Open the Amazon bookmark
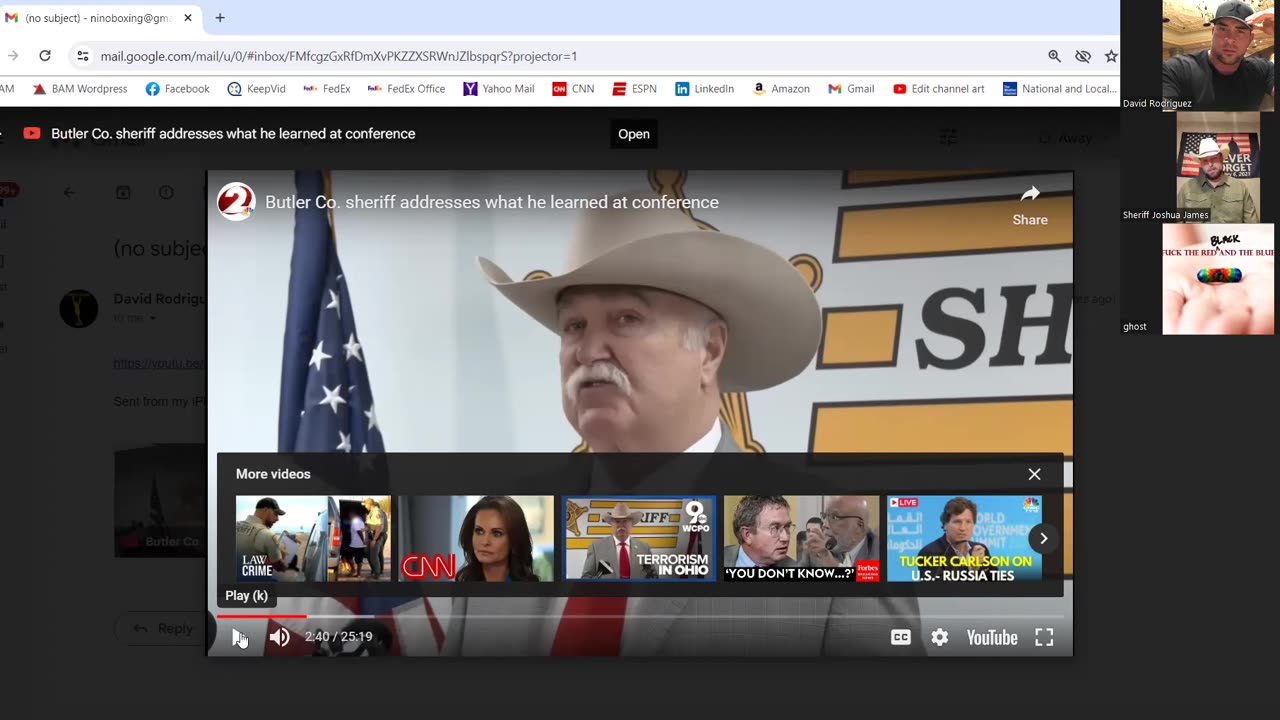The height and width of the screenshot is (720, 1280). 781,89
